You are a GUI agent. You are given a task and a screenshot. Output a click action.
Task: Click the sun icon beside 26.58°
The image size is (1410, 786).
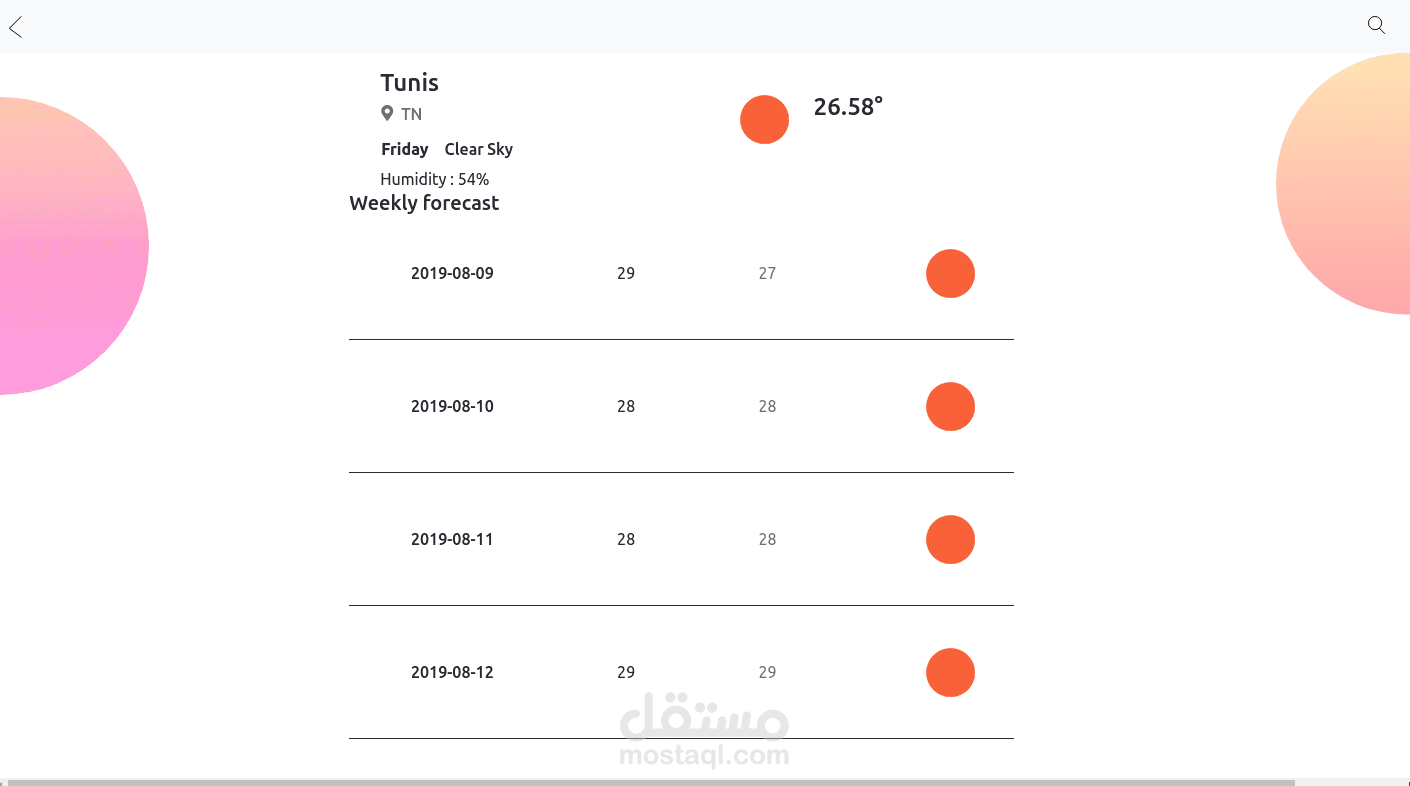click(764, 120)
